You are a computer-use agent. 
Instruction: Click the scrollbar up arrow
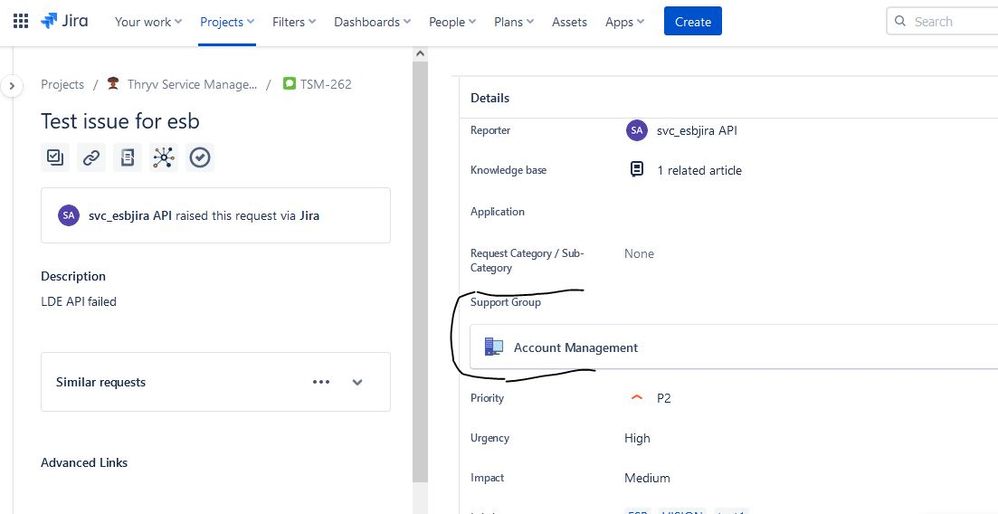click(x=419, y=54)
